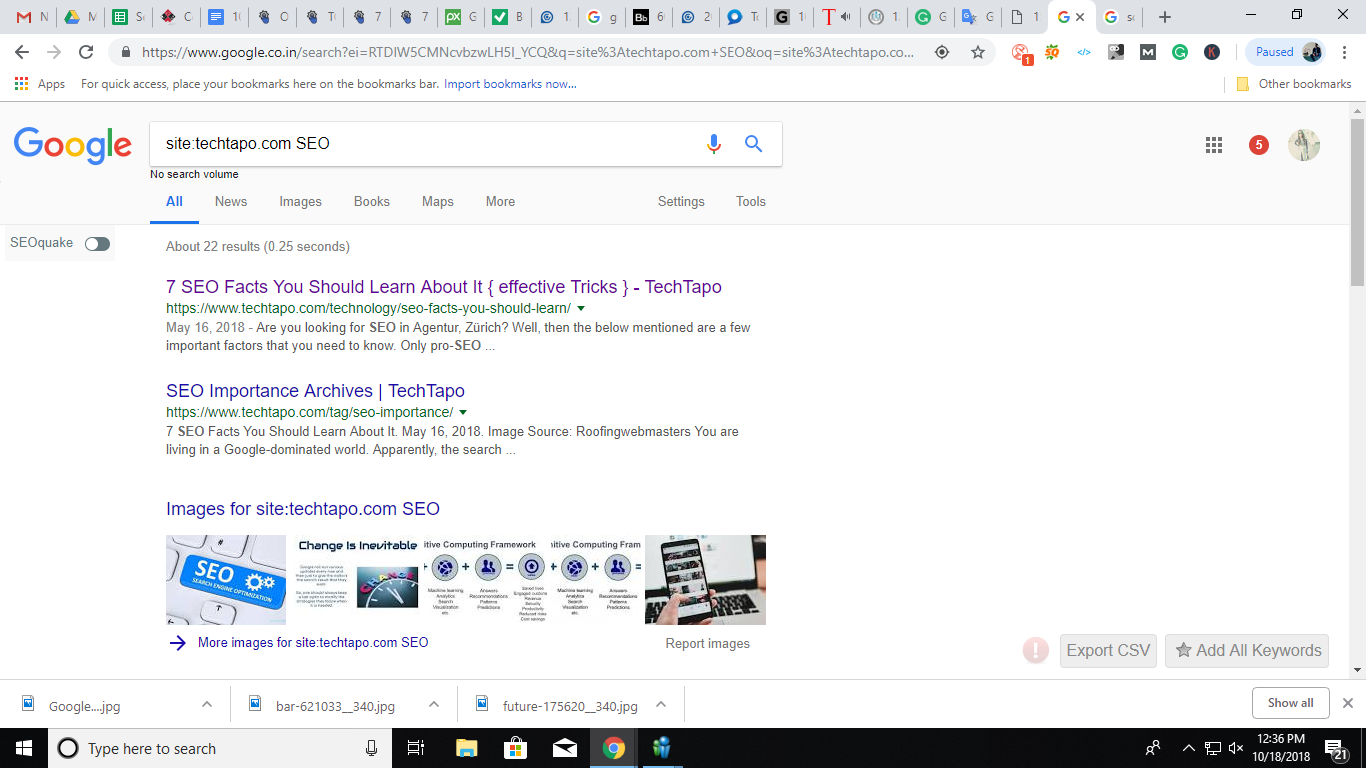Viewport: 1366px width, 768px height.
Task: Click the Apps shortcut in the bookmarks bar
Action: [40, 84]
